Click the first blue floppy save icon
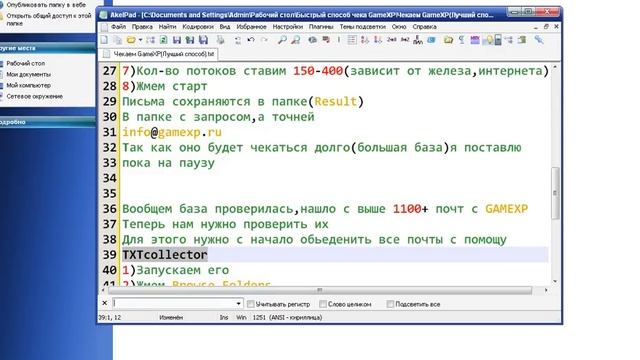The image size is (640, 360). (x=177, y=40)
